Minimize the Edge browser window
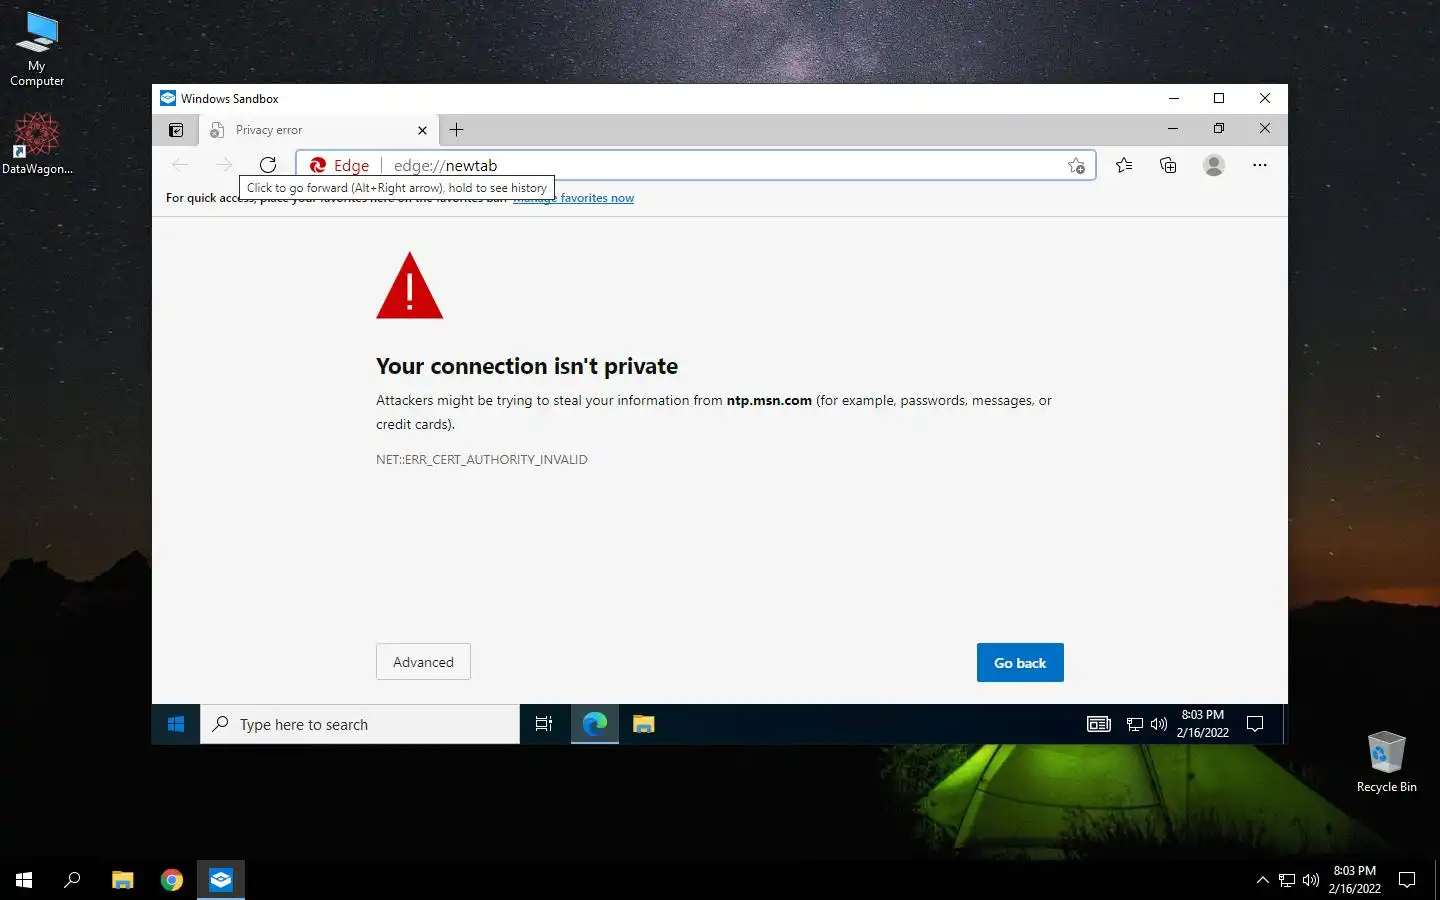Screen dimensions: 1440x900 pyautogui.click(x=1173, y=129)
